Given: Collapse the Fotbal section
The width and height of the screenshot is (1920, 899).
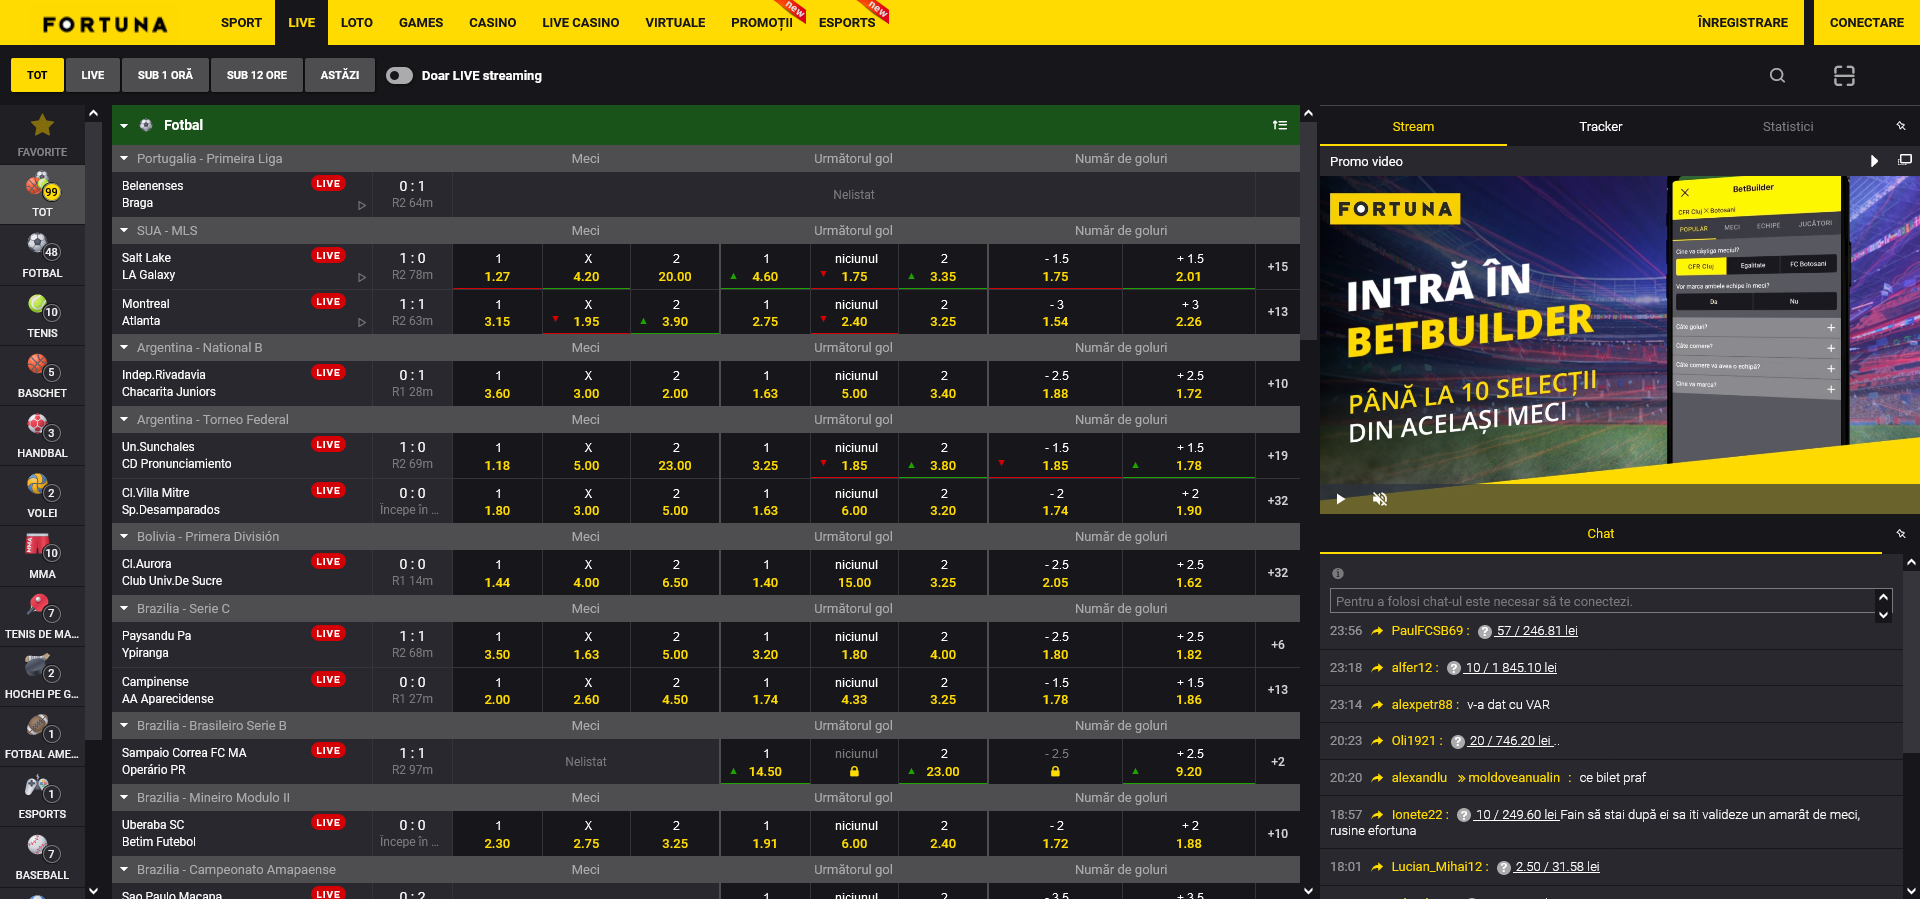Looking at the screenshot, I should point(124,126).
